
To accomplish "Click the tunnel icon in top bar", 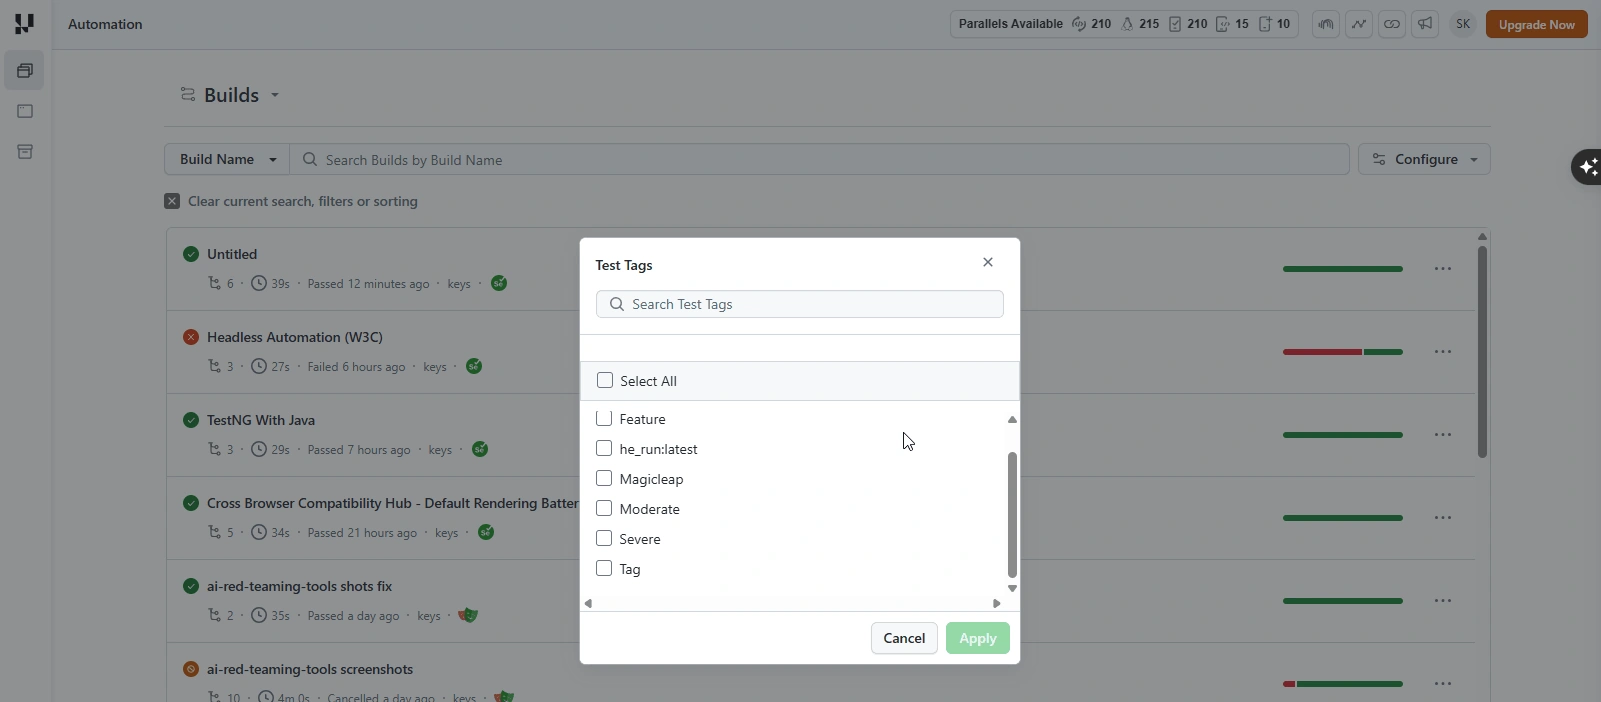I will coord(1326,24).
